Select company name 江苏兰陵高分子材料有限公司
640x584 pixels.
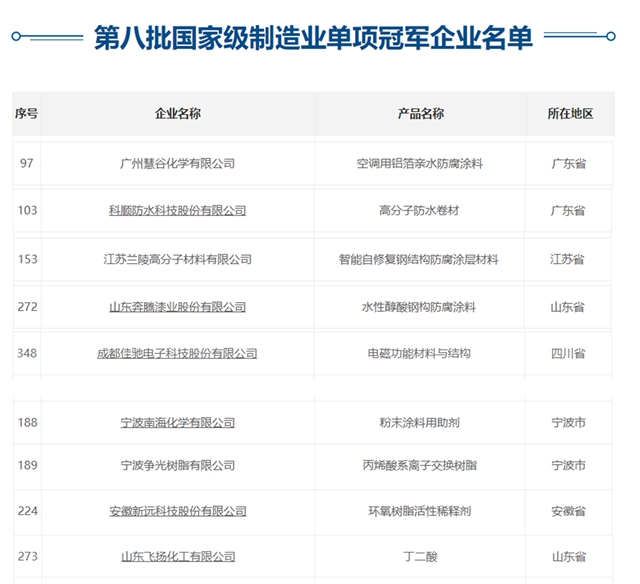(x=178, y=260)
